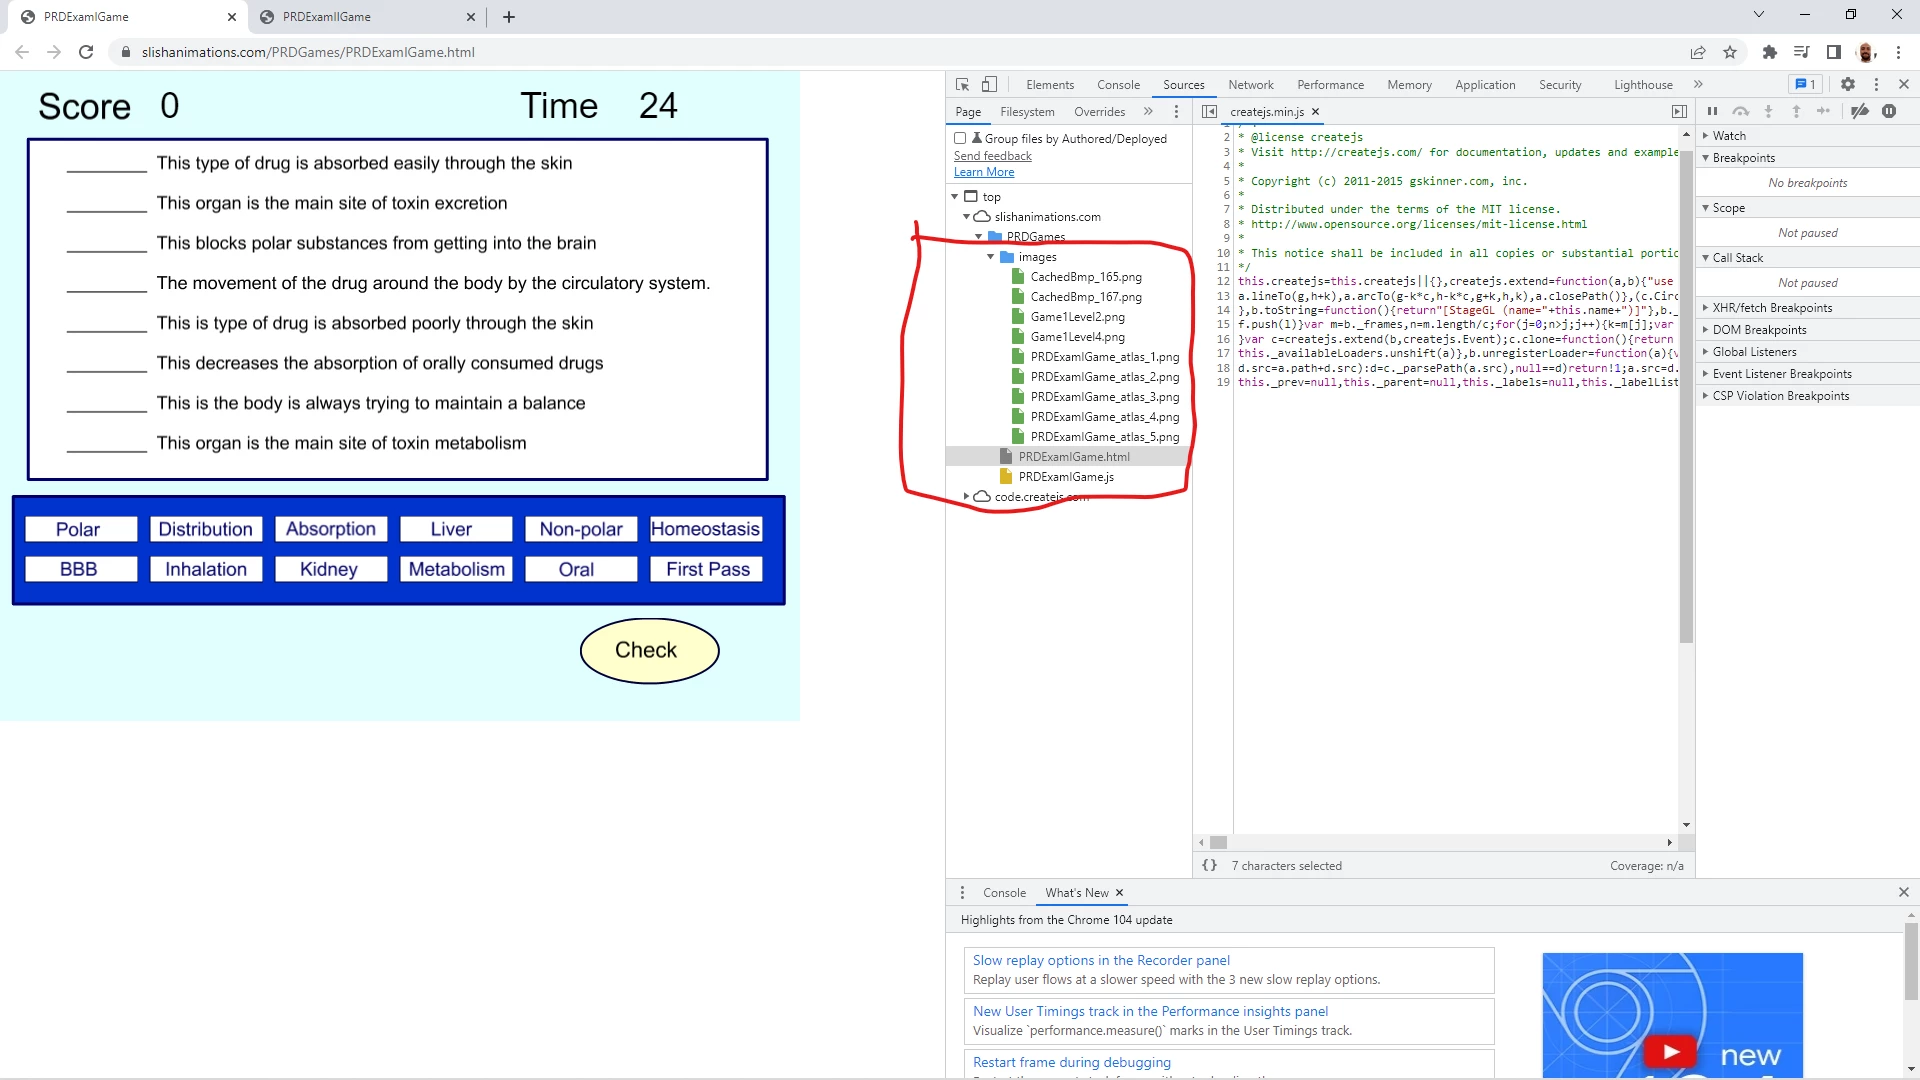This screenshot has height=1080, width=1920.
Task: Hide the navigator sidebar icon
Action: coord(1209,112)
